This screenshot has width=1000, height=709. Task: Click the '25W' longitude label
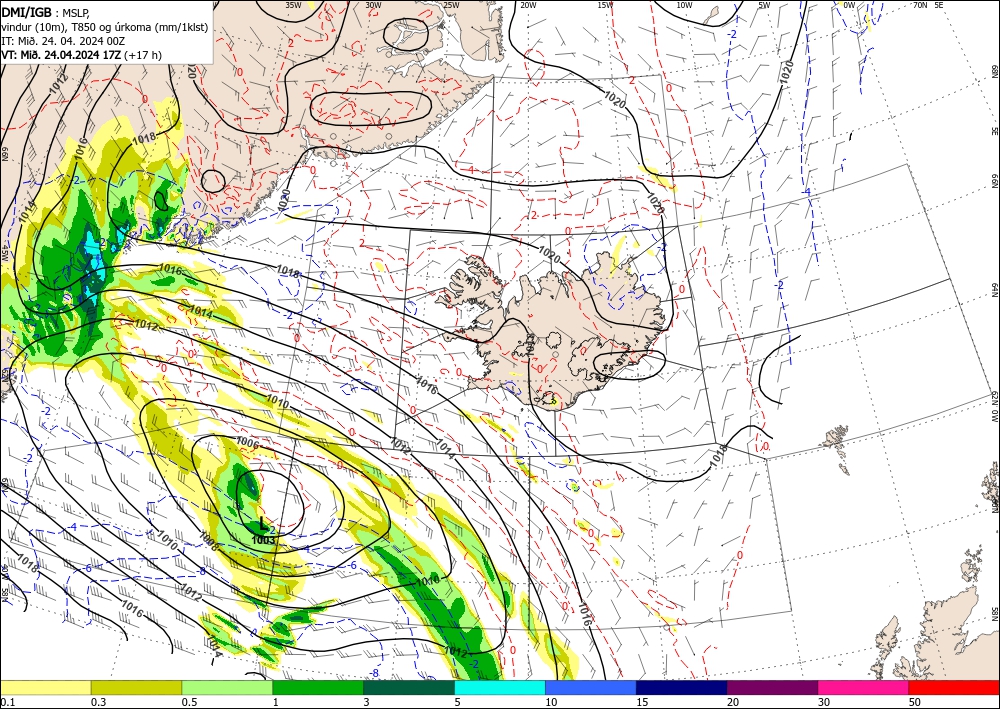click(x=451, y=5)
